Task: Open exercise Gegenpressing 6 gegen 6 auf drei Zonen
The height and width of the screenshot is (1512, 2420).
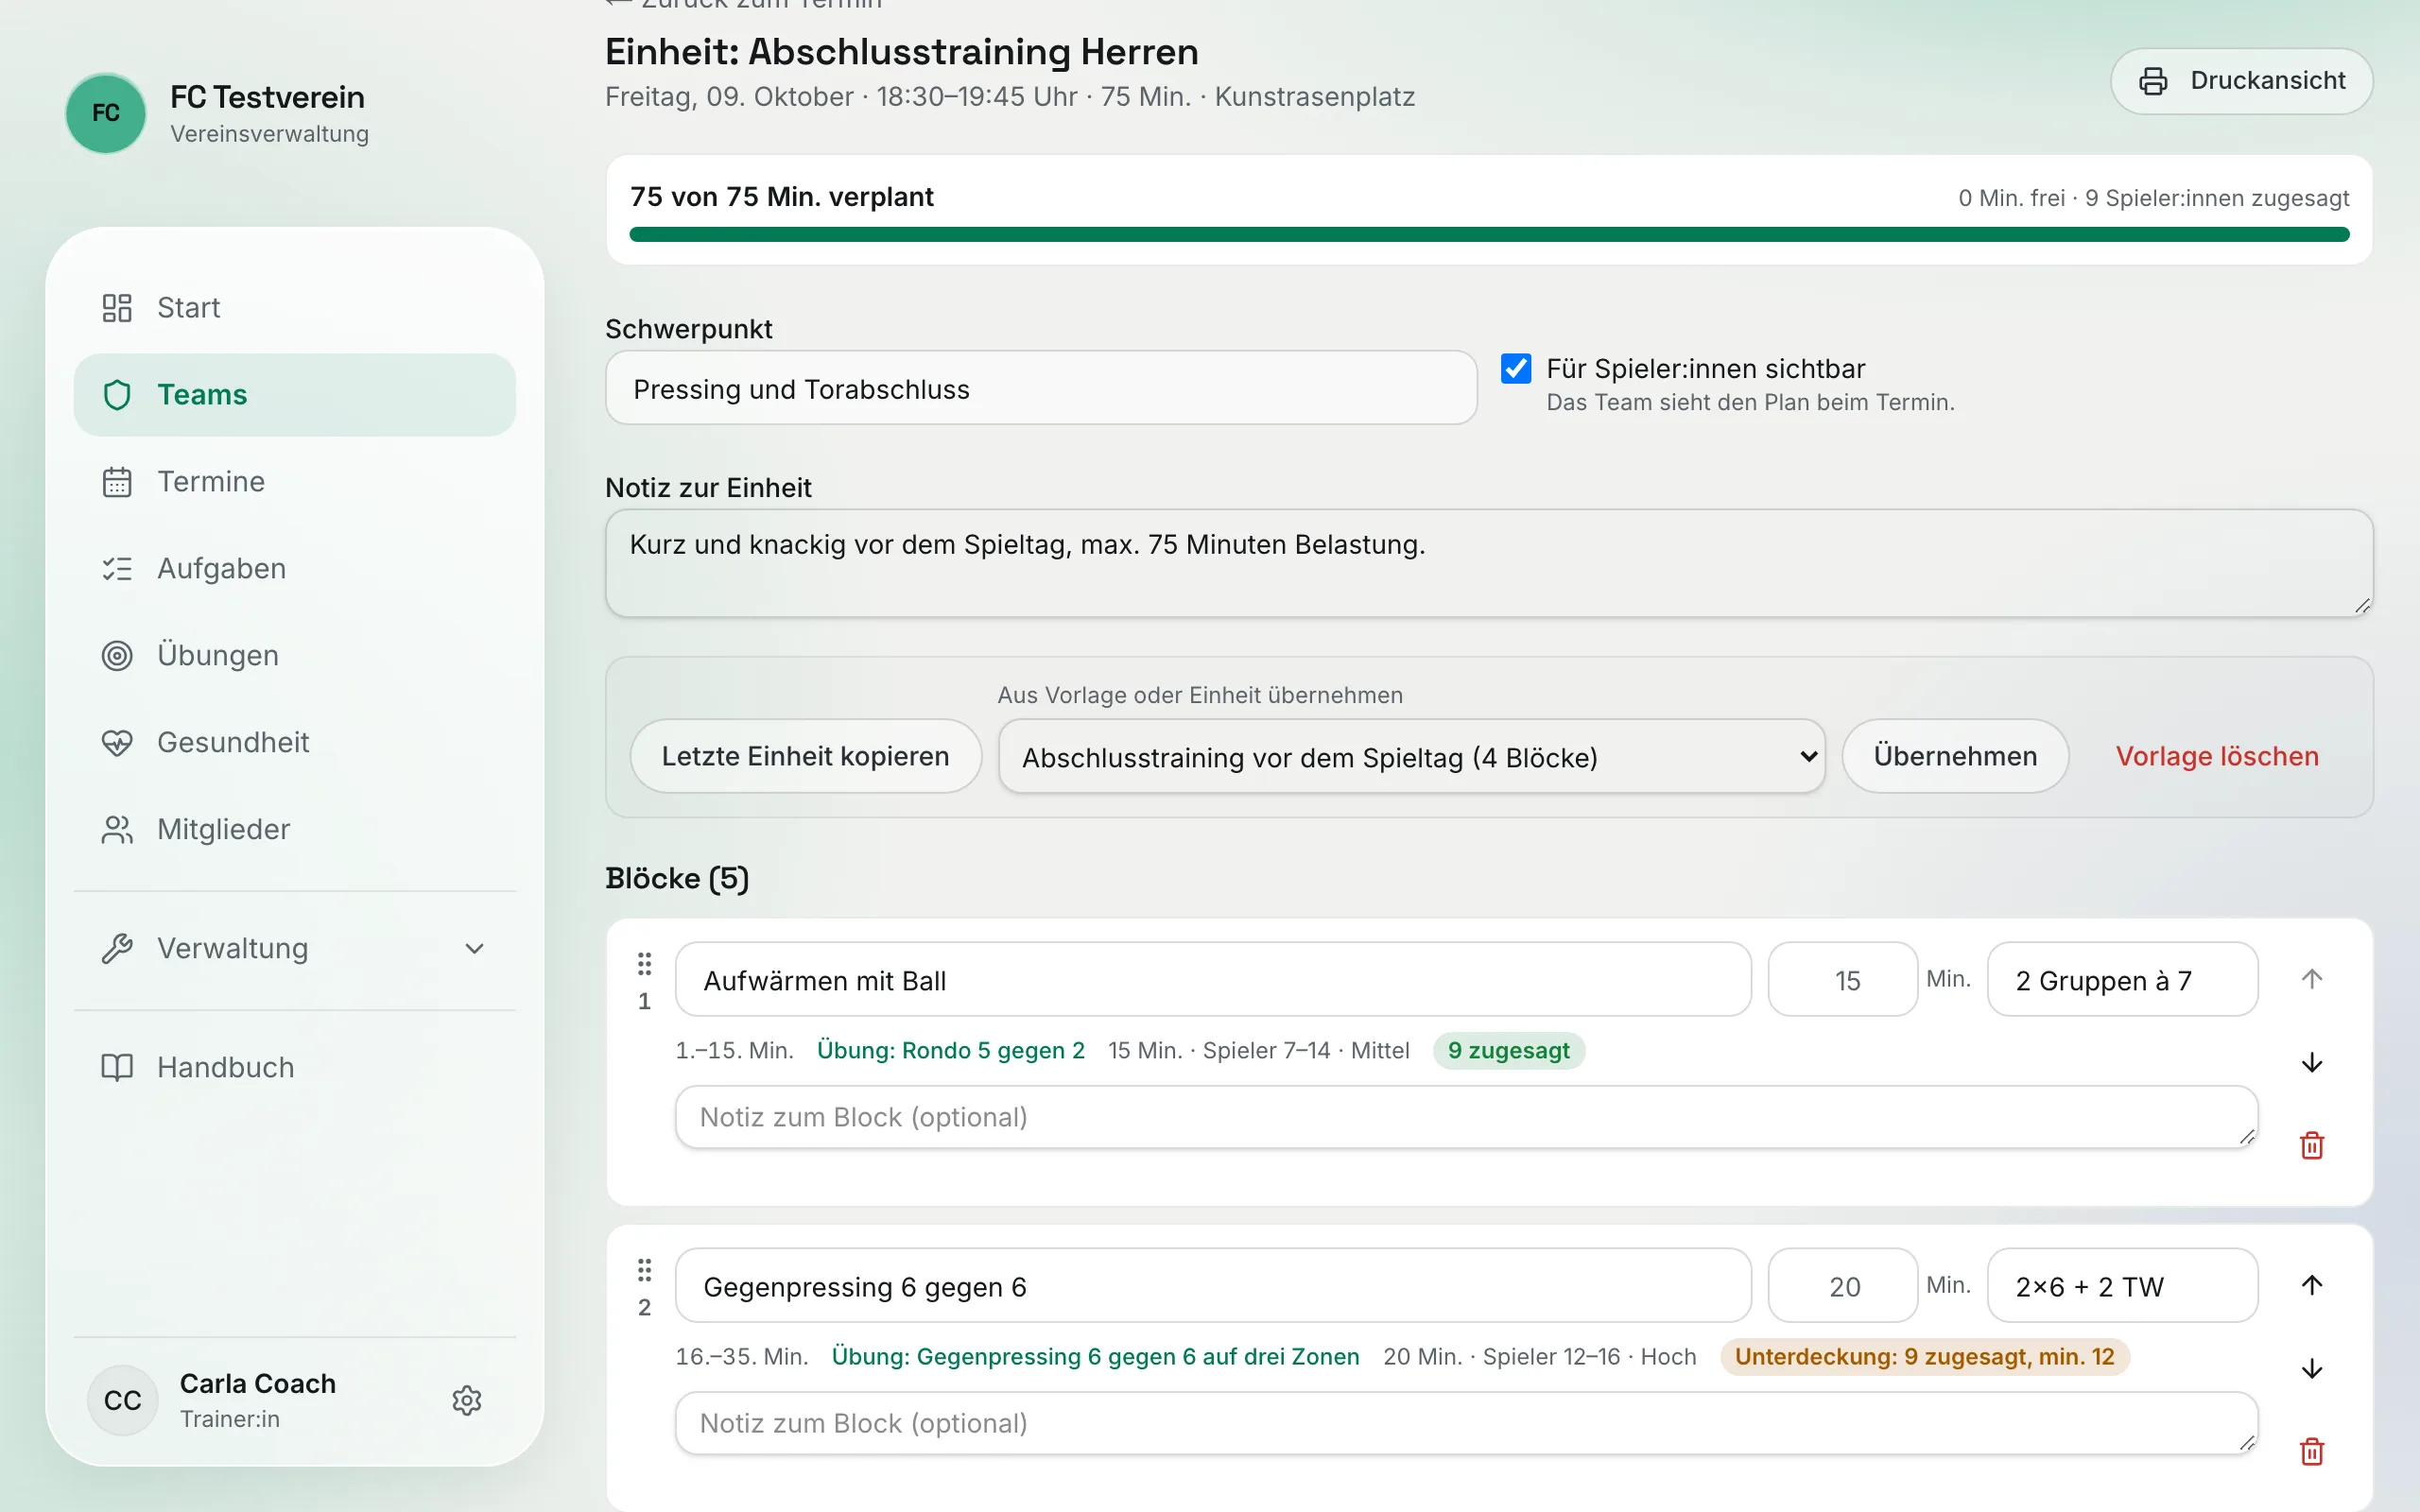Action: (x=1095, y=1356)
